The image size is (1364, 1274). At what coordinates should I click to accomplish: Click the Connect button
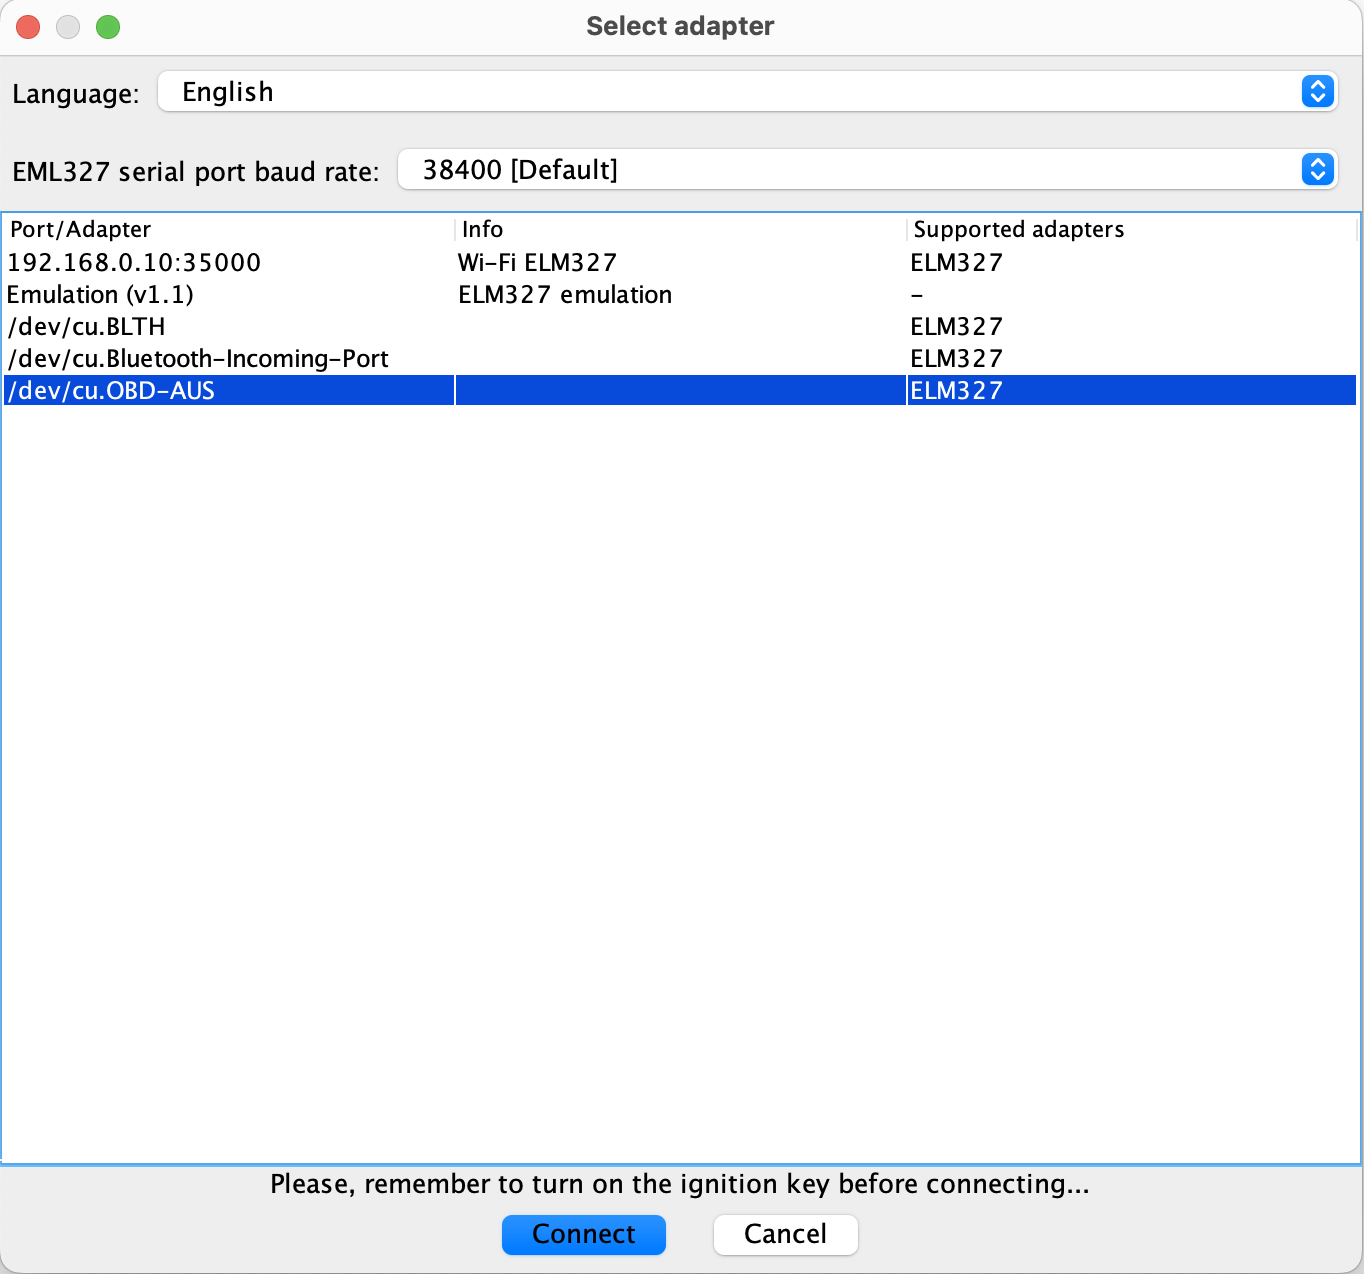point(584,1234)
